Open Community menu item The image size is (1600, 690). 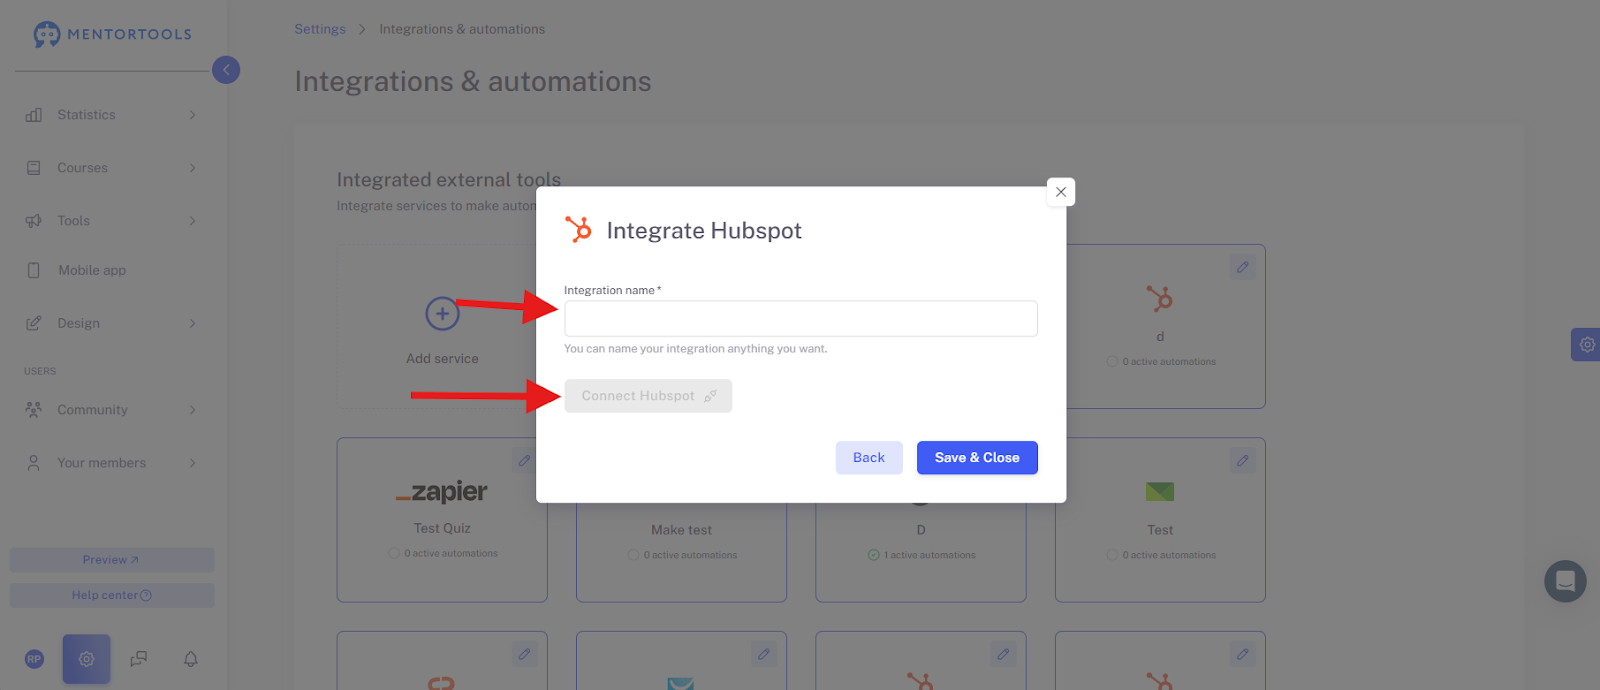92,410
